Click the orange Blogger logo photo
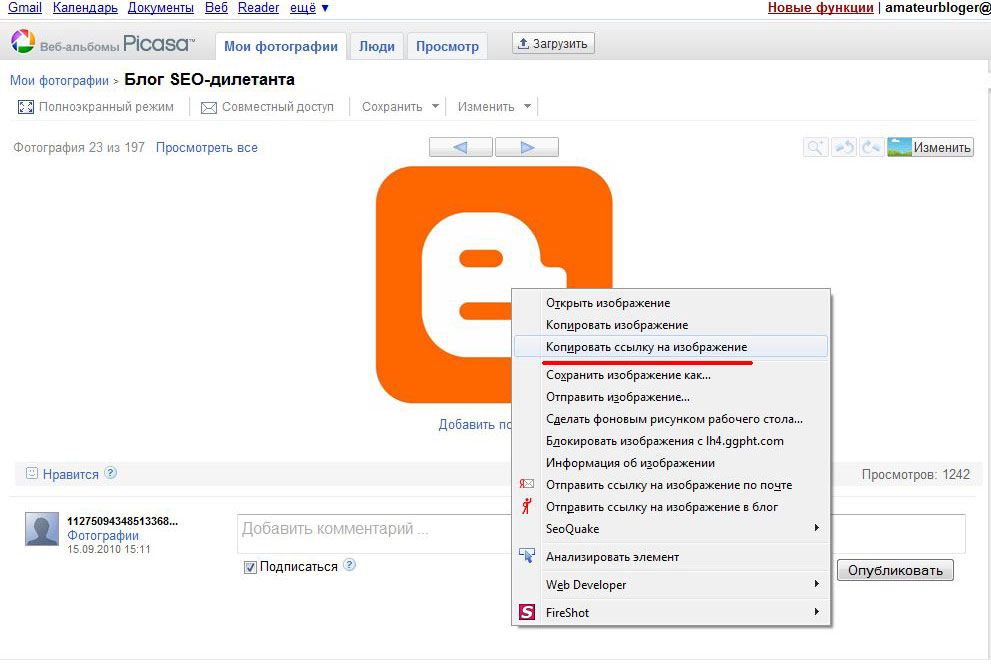 coord(494,284)
